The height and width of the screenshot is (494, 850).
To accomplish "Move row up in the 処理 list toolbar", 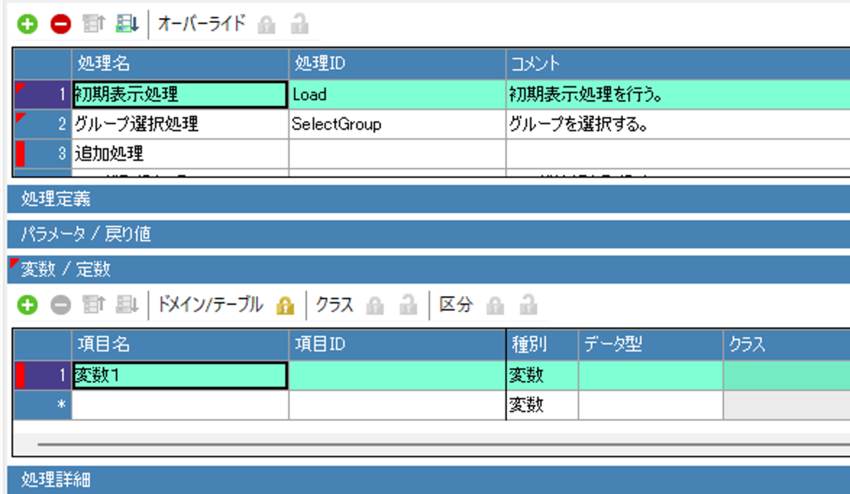I will tap(93, 24).
